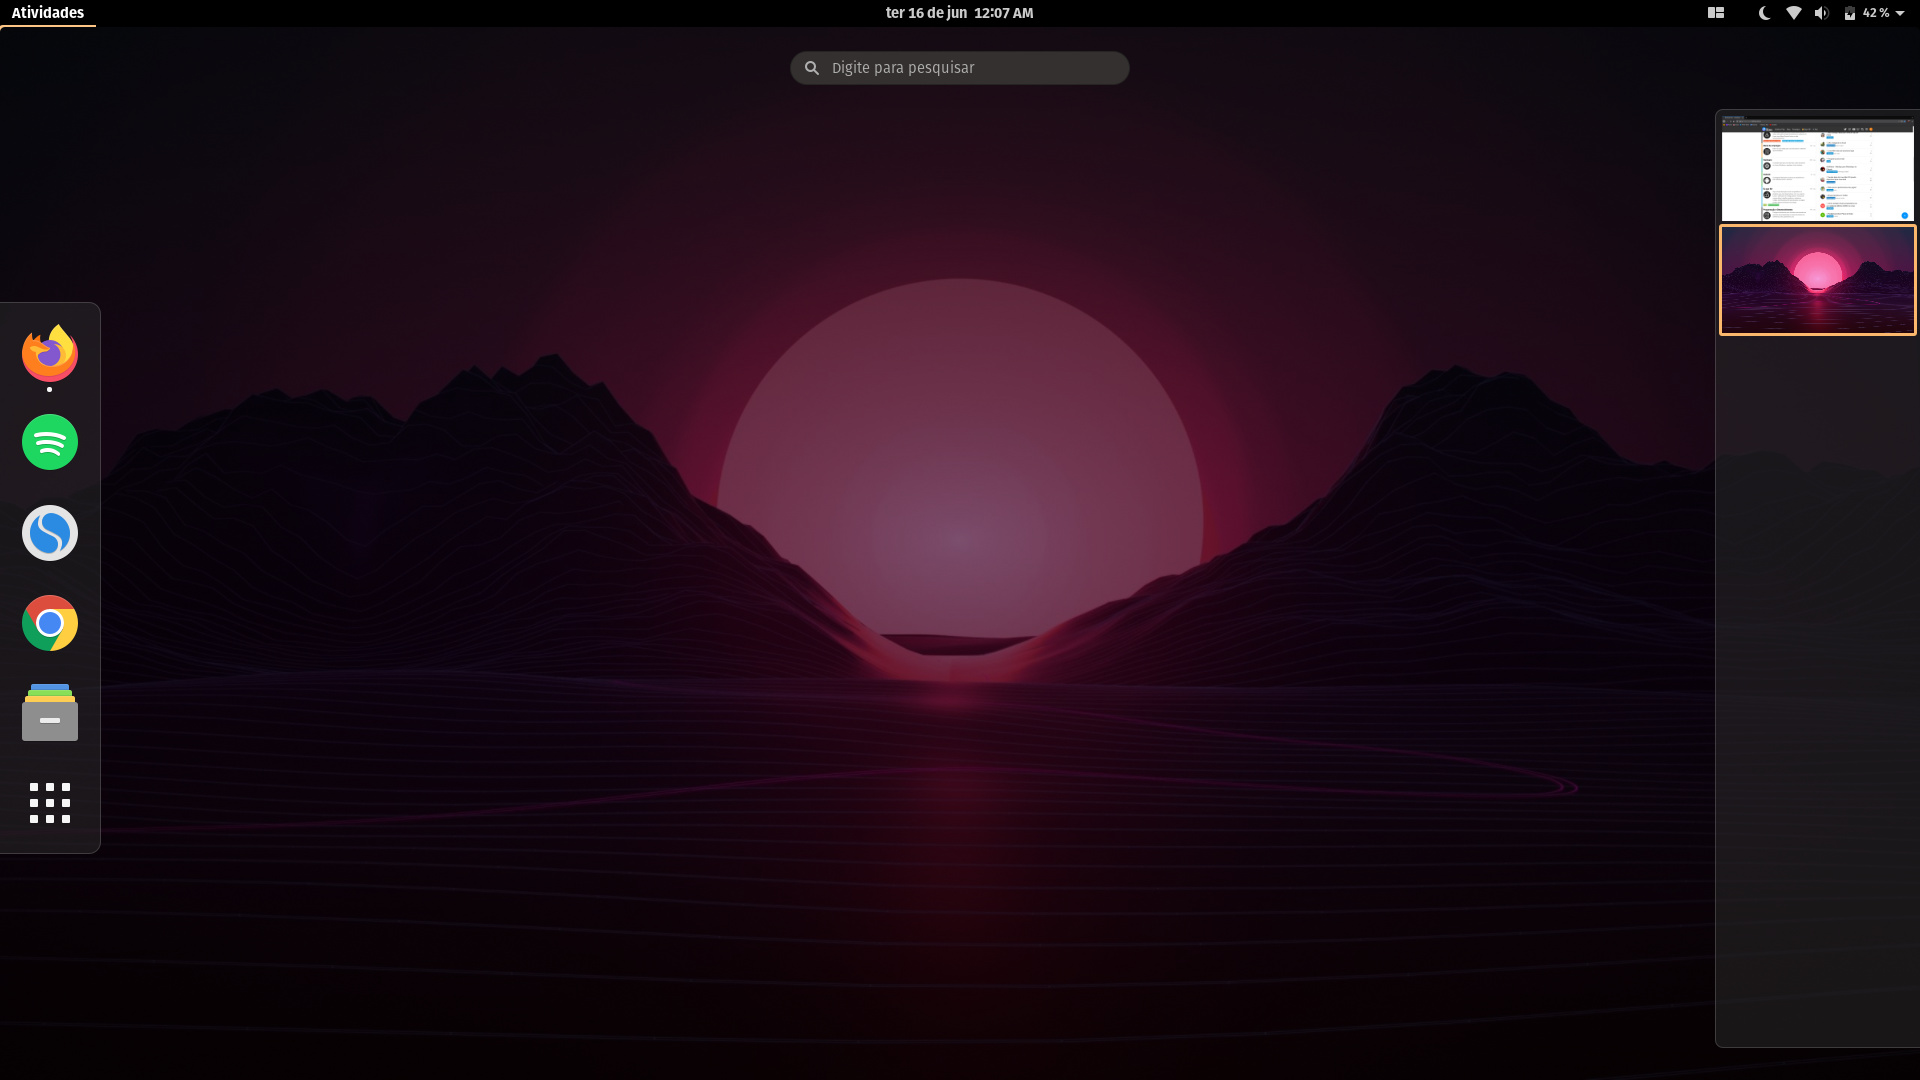Open Spotify from the dock
This screenshot has width=1920, height=1080.
coord(50,442)
